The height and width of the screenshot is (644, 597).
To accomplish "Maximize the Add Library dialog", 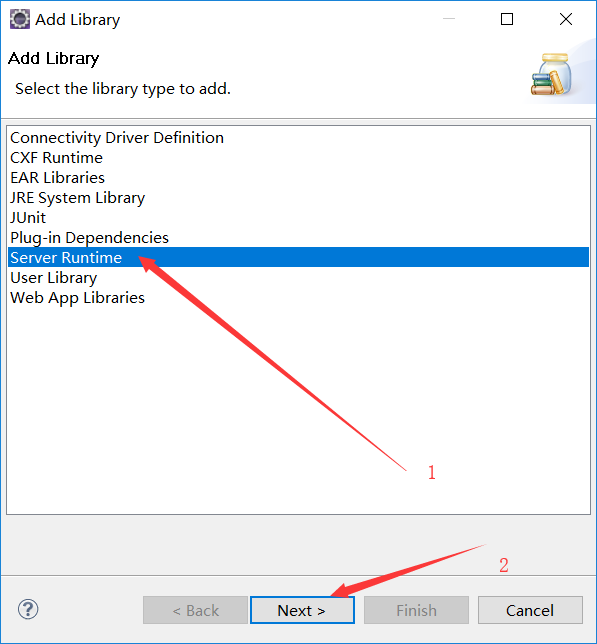I will 507,19.
